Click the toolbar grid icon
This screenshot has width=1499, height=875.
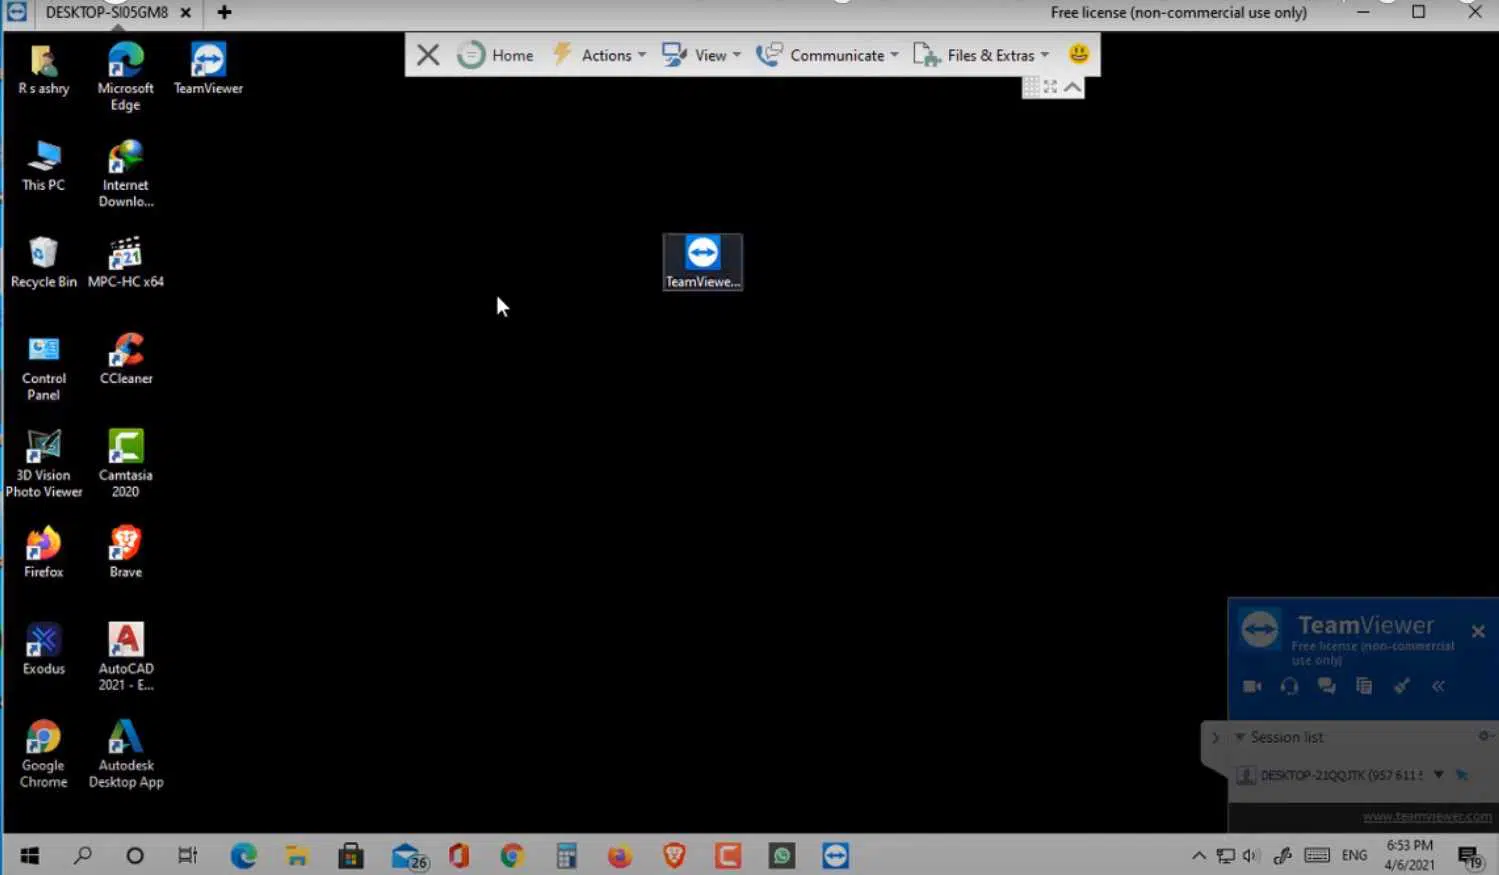point(1031,88)
